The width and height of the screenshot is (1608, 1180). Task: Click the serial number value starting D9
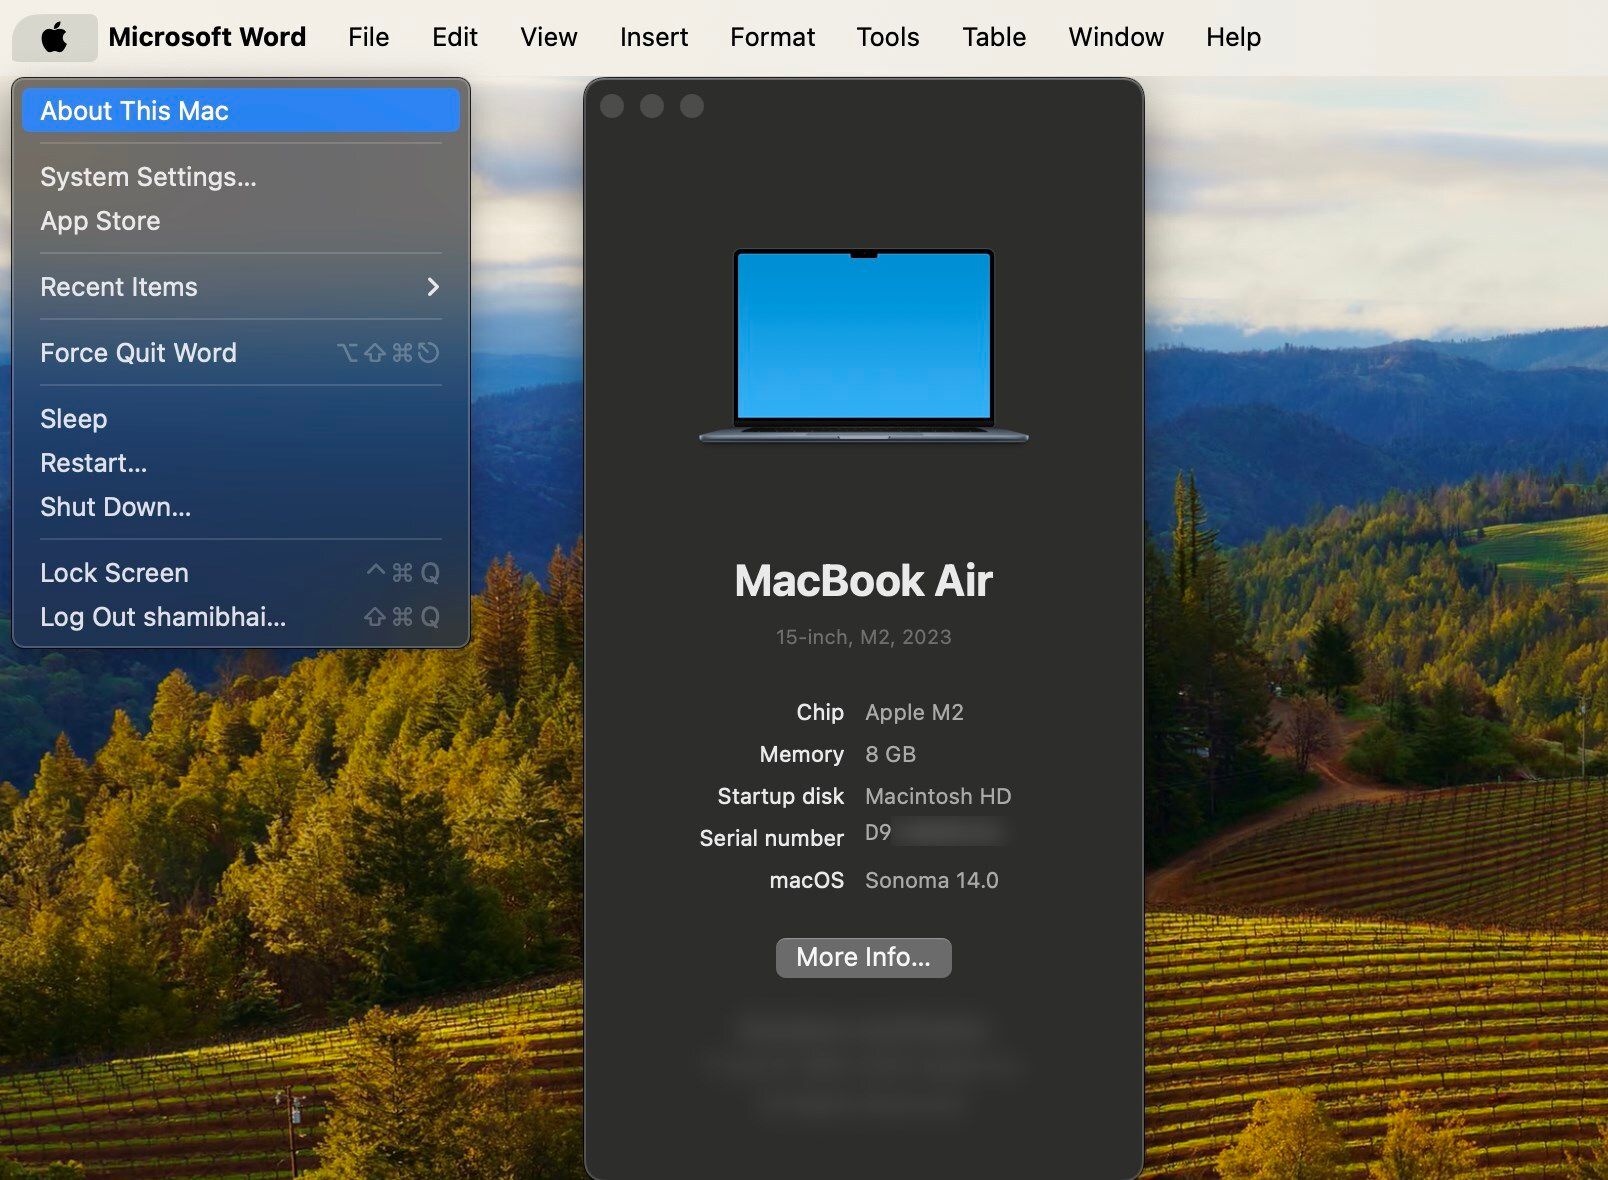coord(935,833)
